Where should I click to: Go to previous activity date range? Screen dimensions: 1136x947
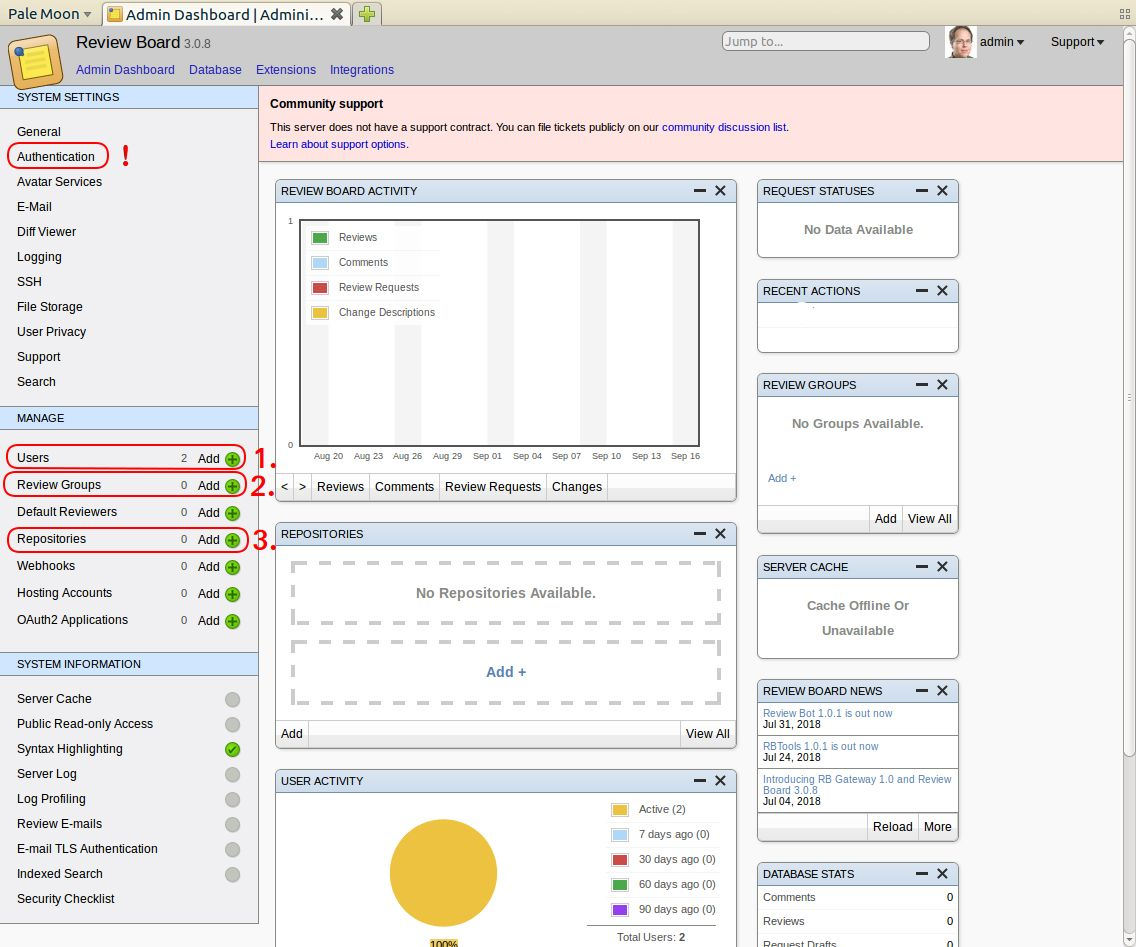285,487
